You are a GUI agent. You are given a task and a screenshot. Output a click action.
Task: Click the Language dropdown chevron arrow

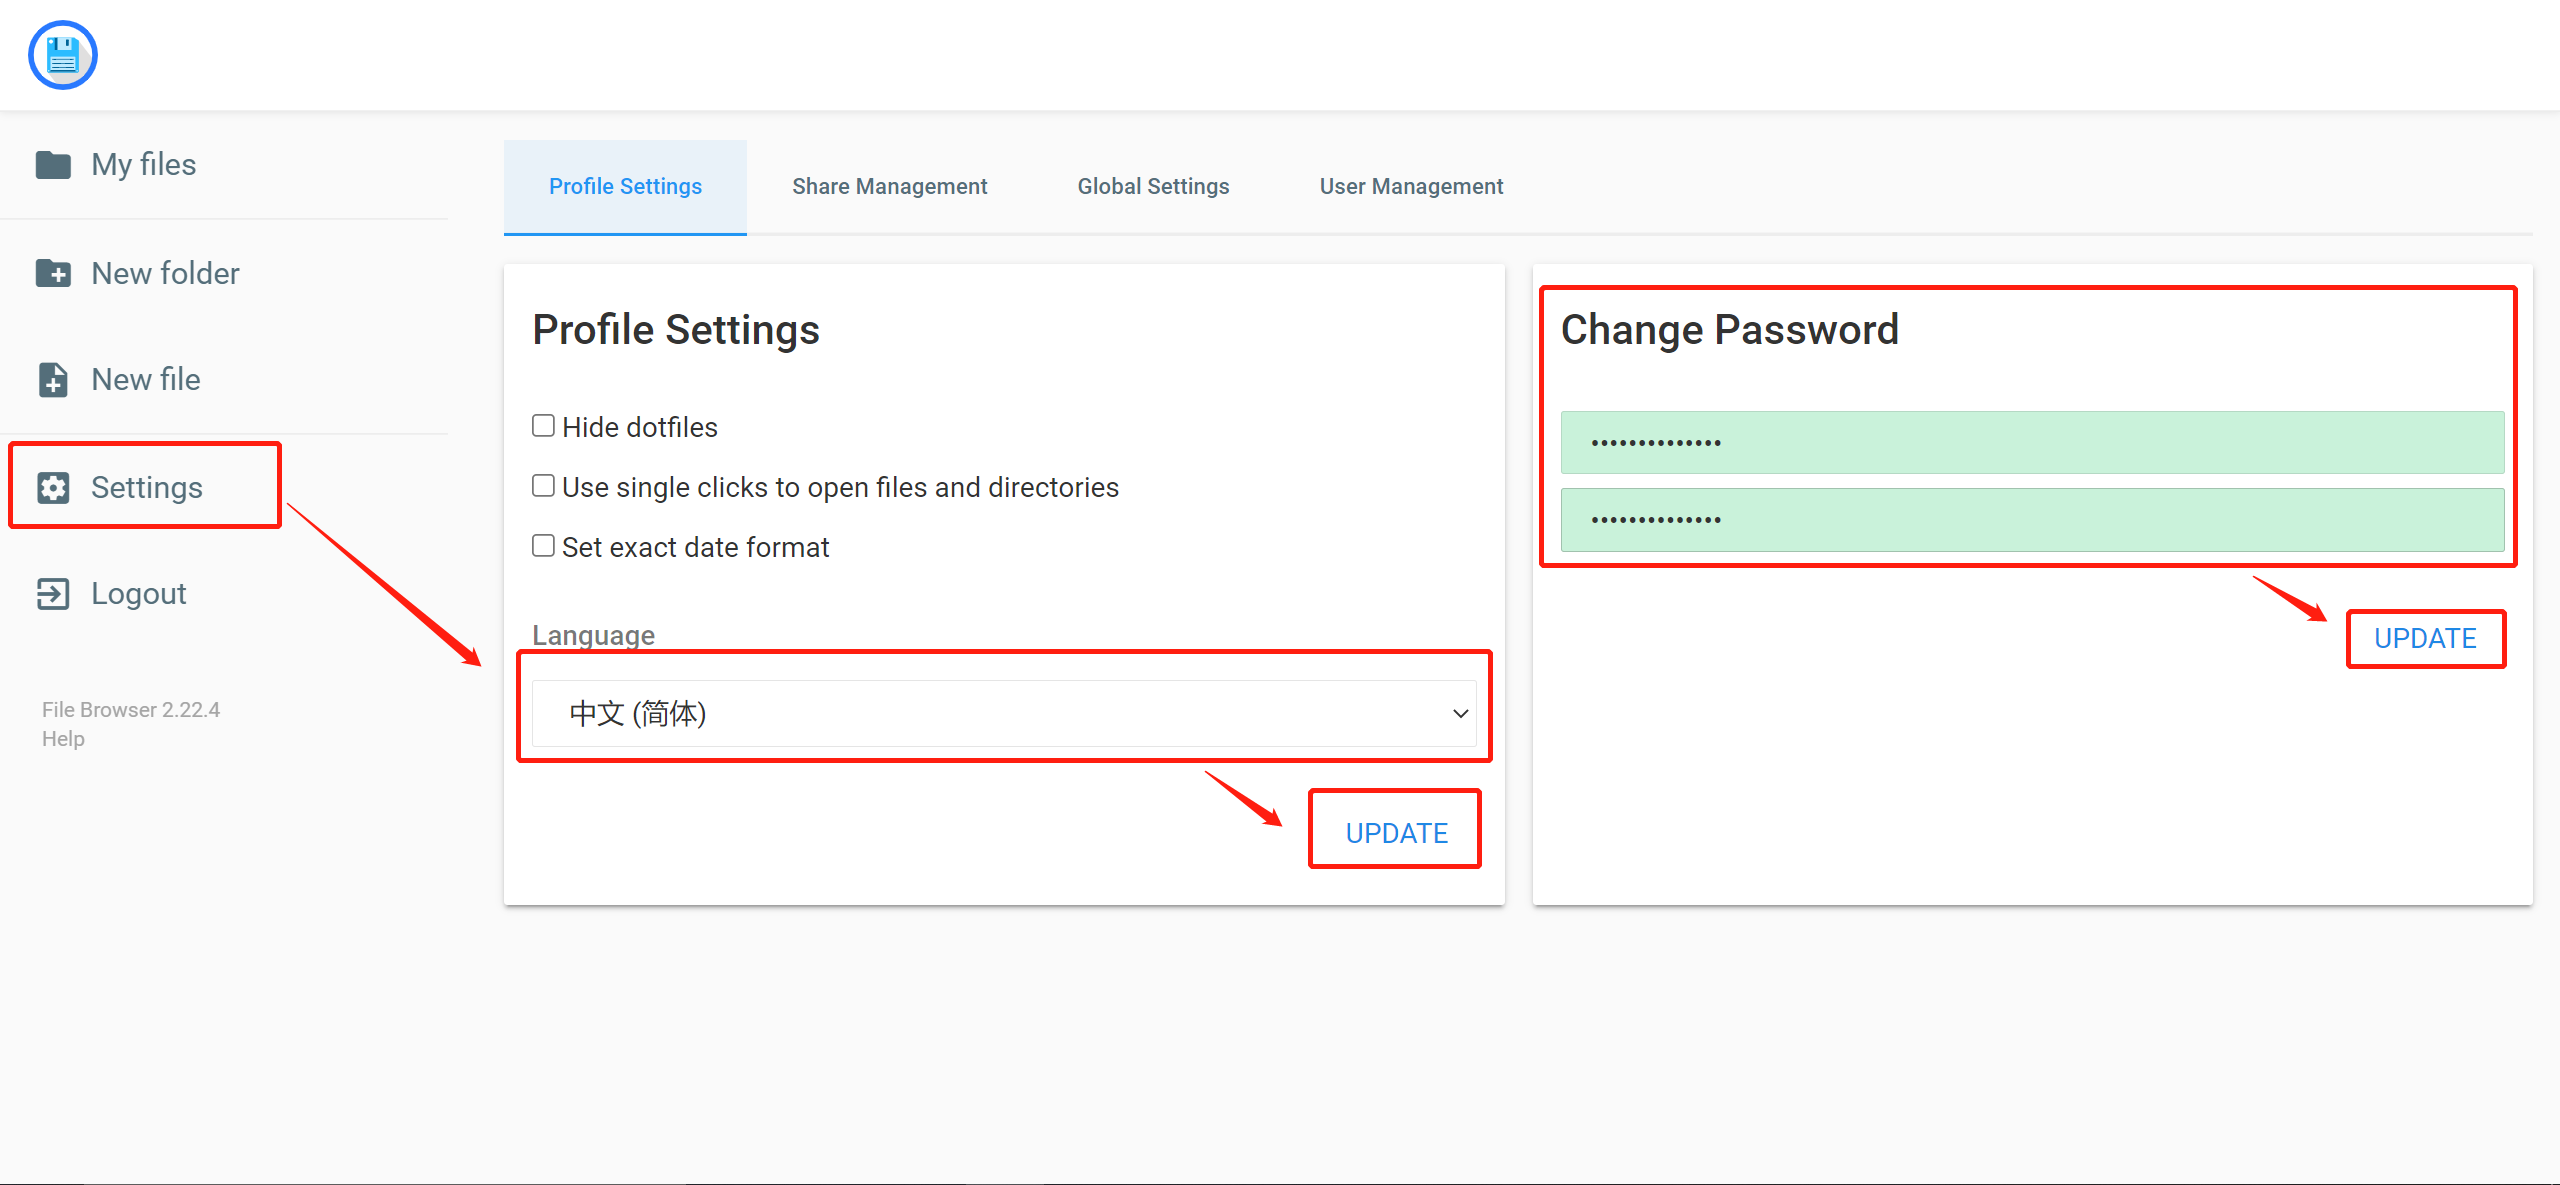coord(1460,713)
